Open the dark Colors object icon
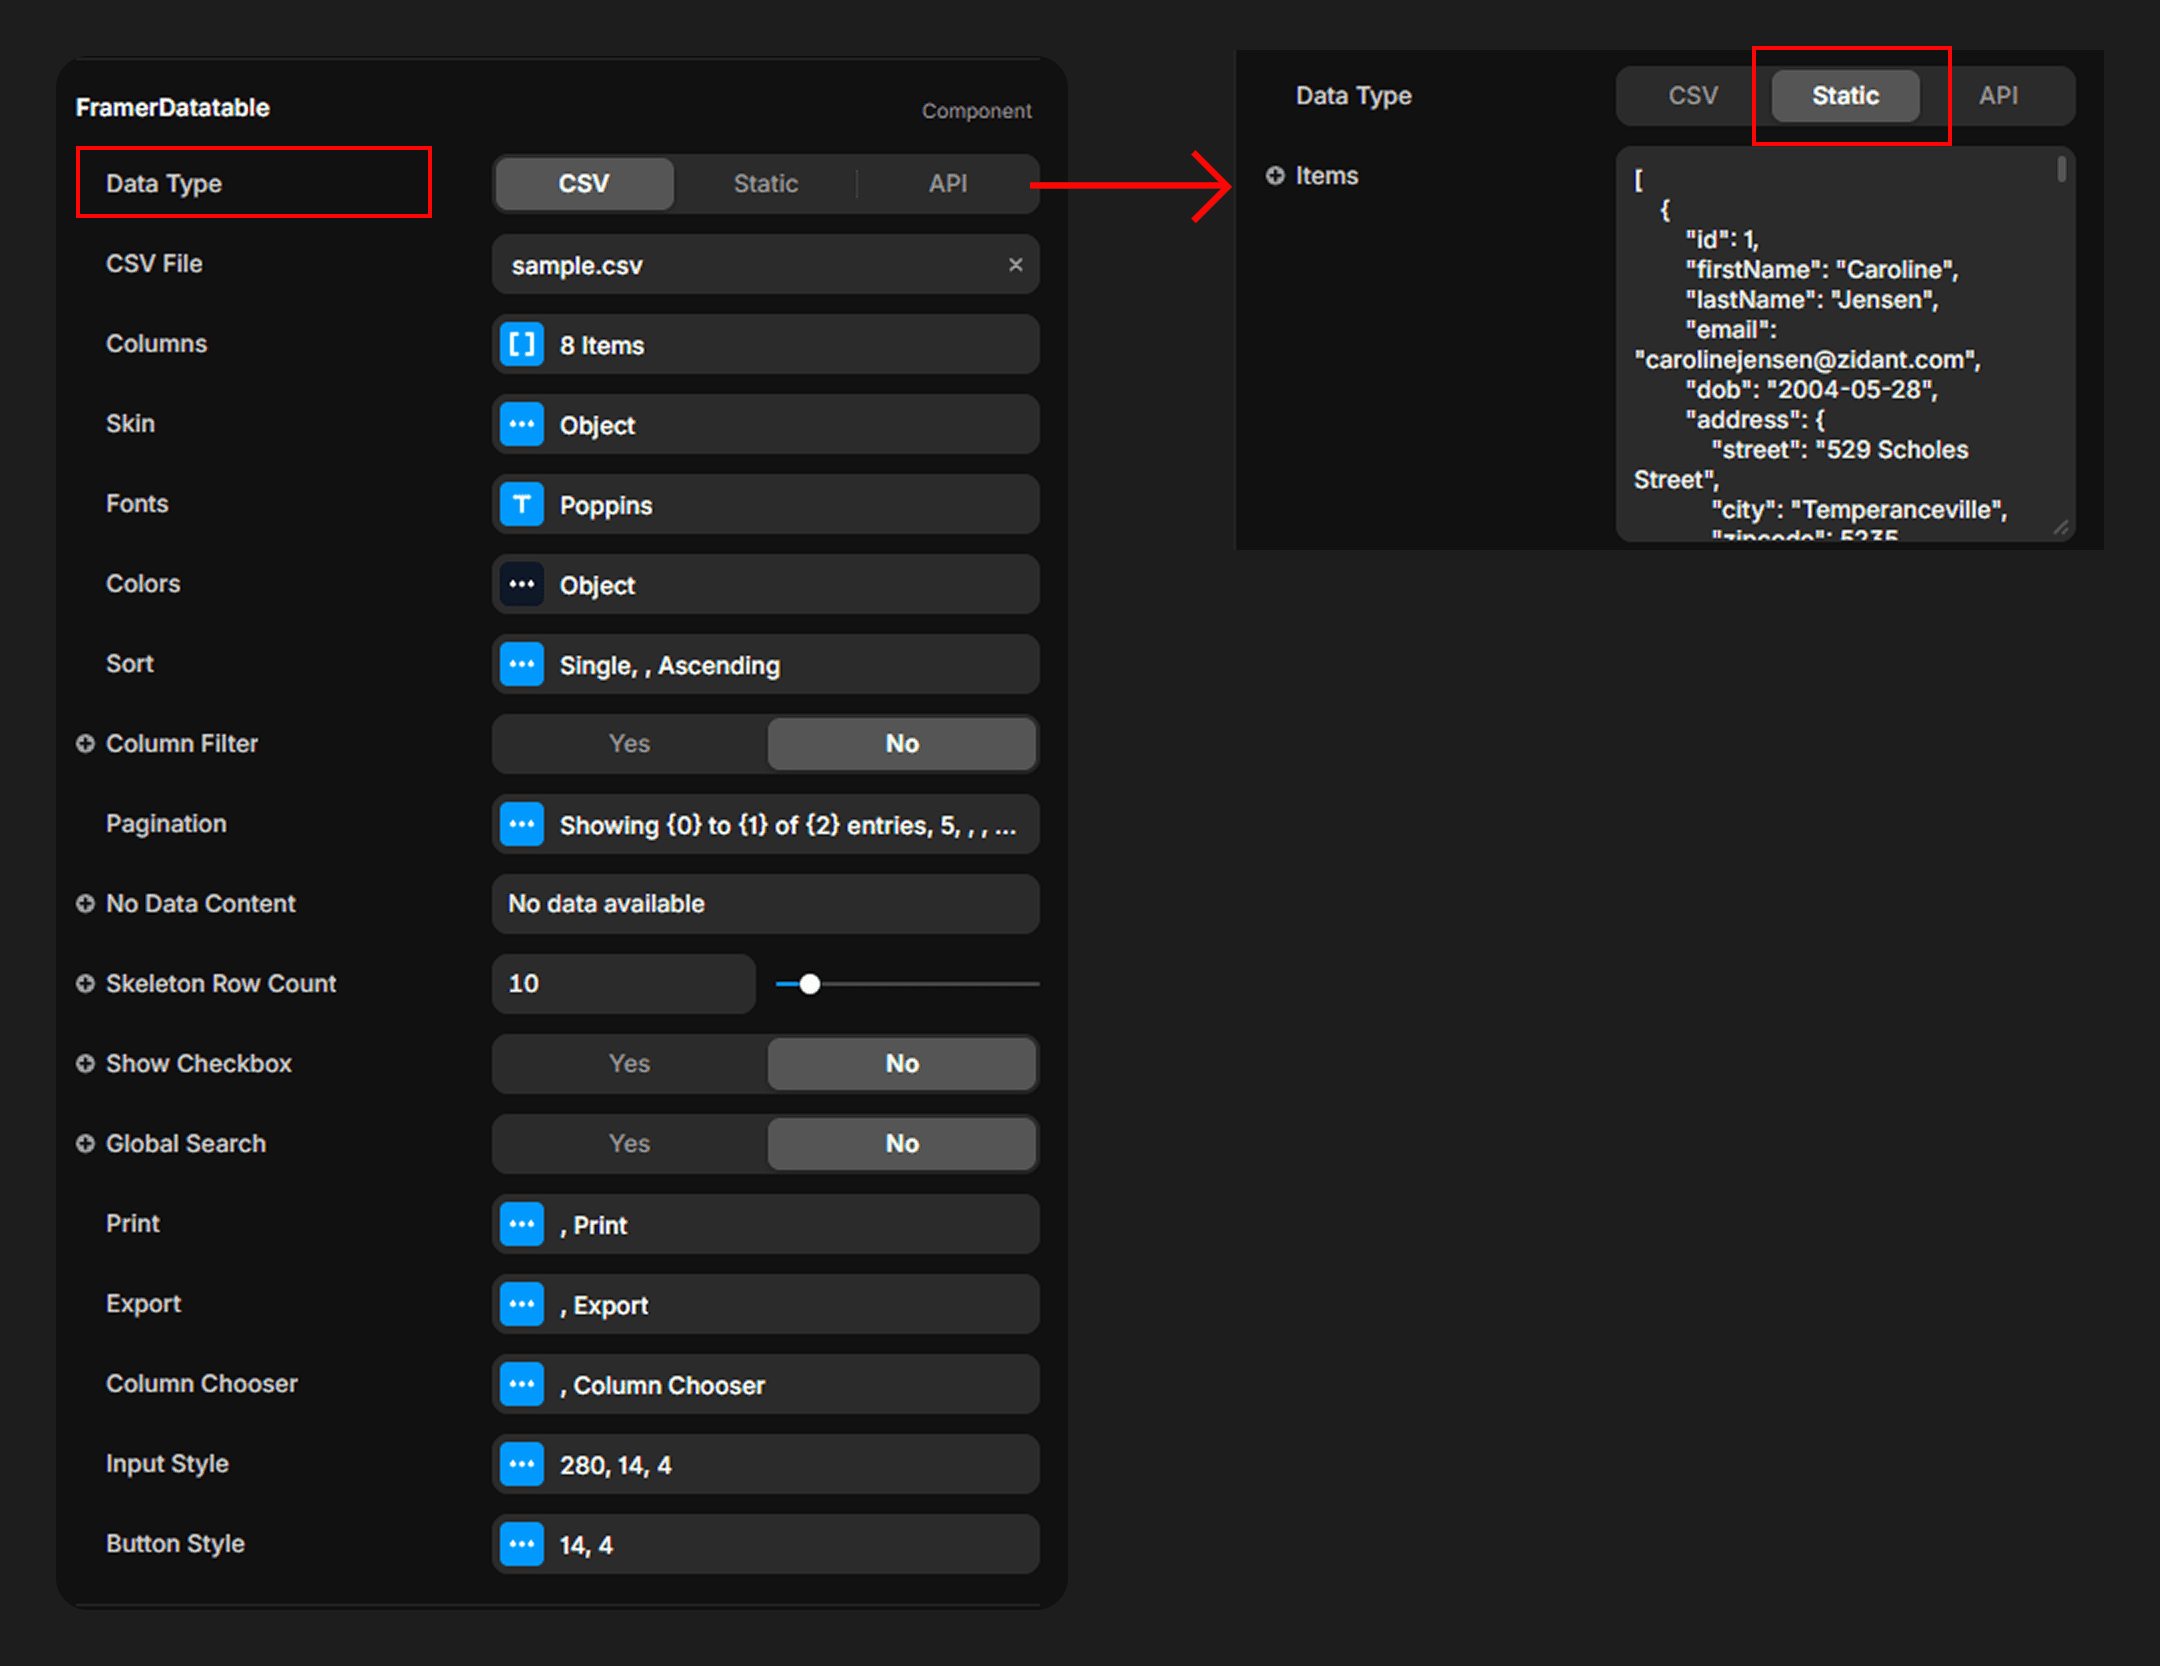The height and width of the screenshot is (1666, 2160). tap(522, 585)
